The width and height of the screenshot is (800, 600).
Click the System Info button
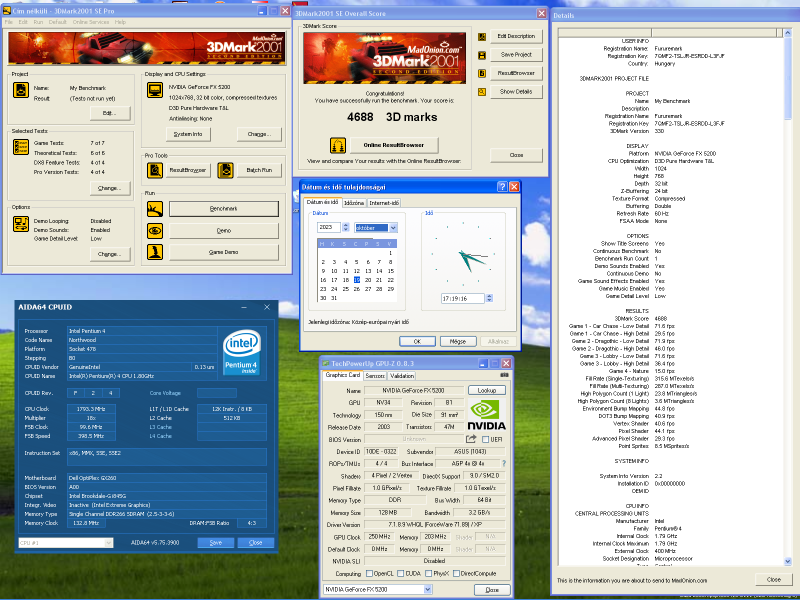[x=188, y=134]
